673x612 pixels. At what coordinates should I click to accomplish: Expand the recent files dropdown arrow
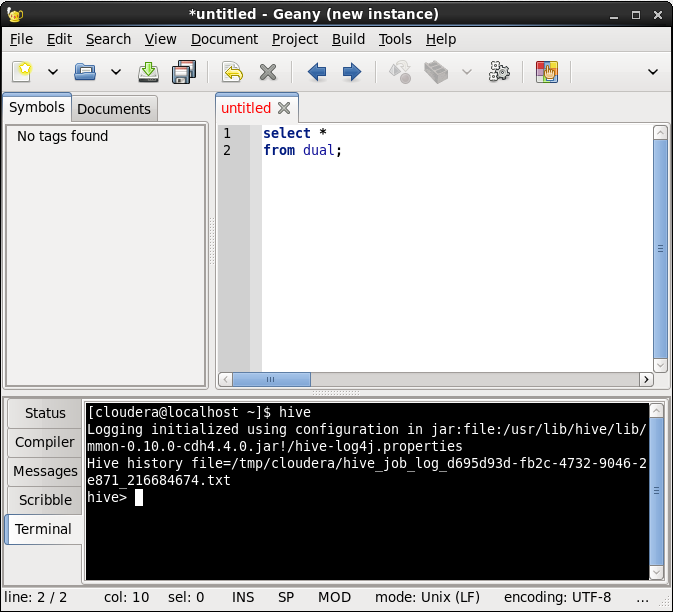[116, 72]
